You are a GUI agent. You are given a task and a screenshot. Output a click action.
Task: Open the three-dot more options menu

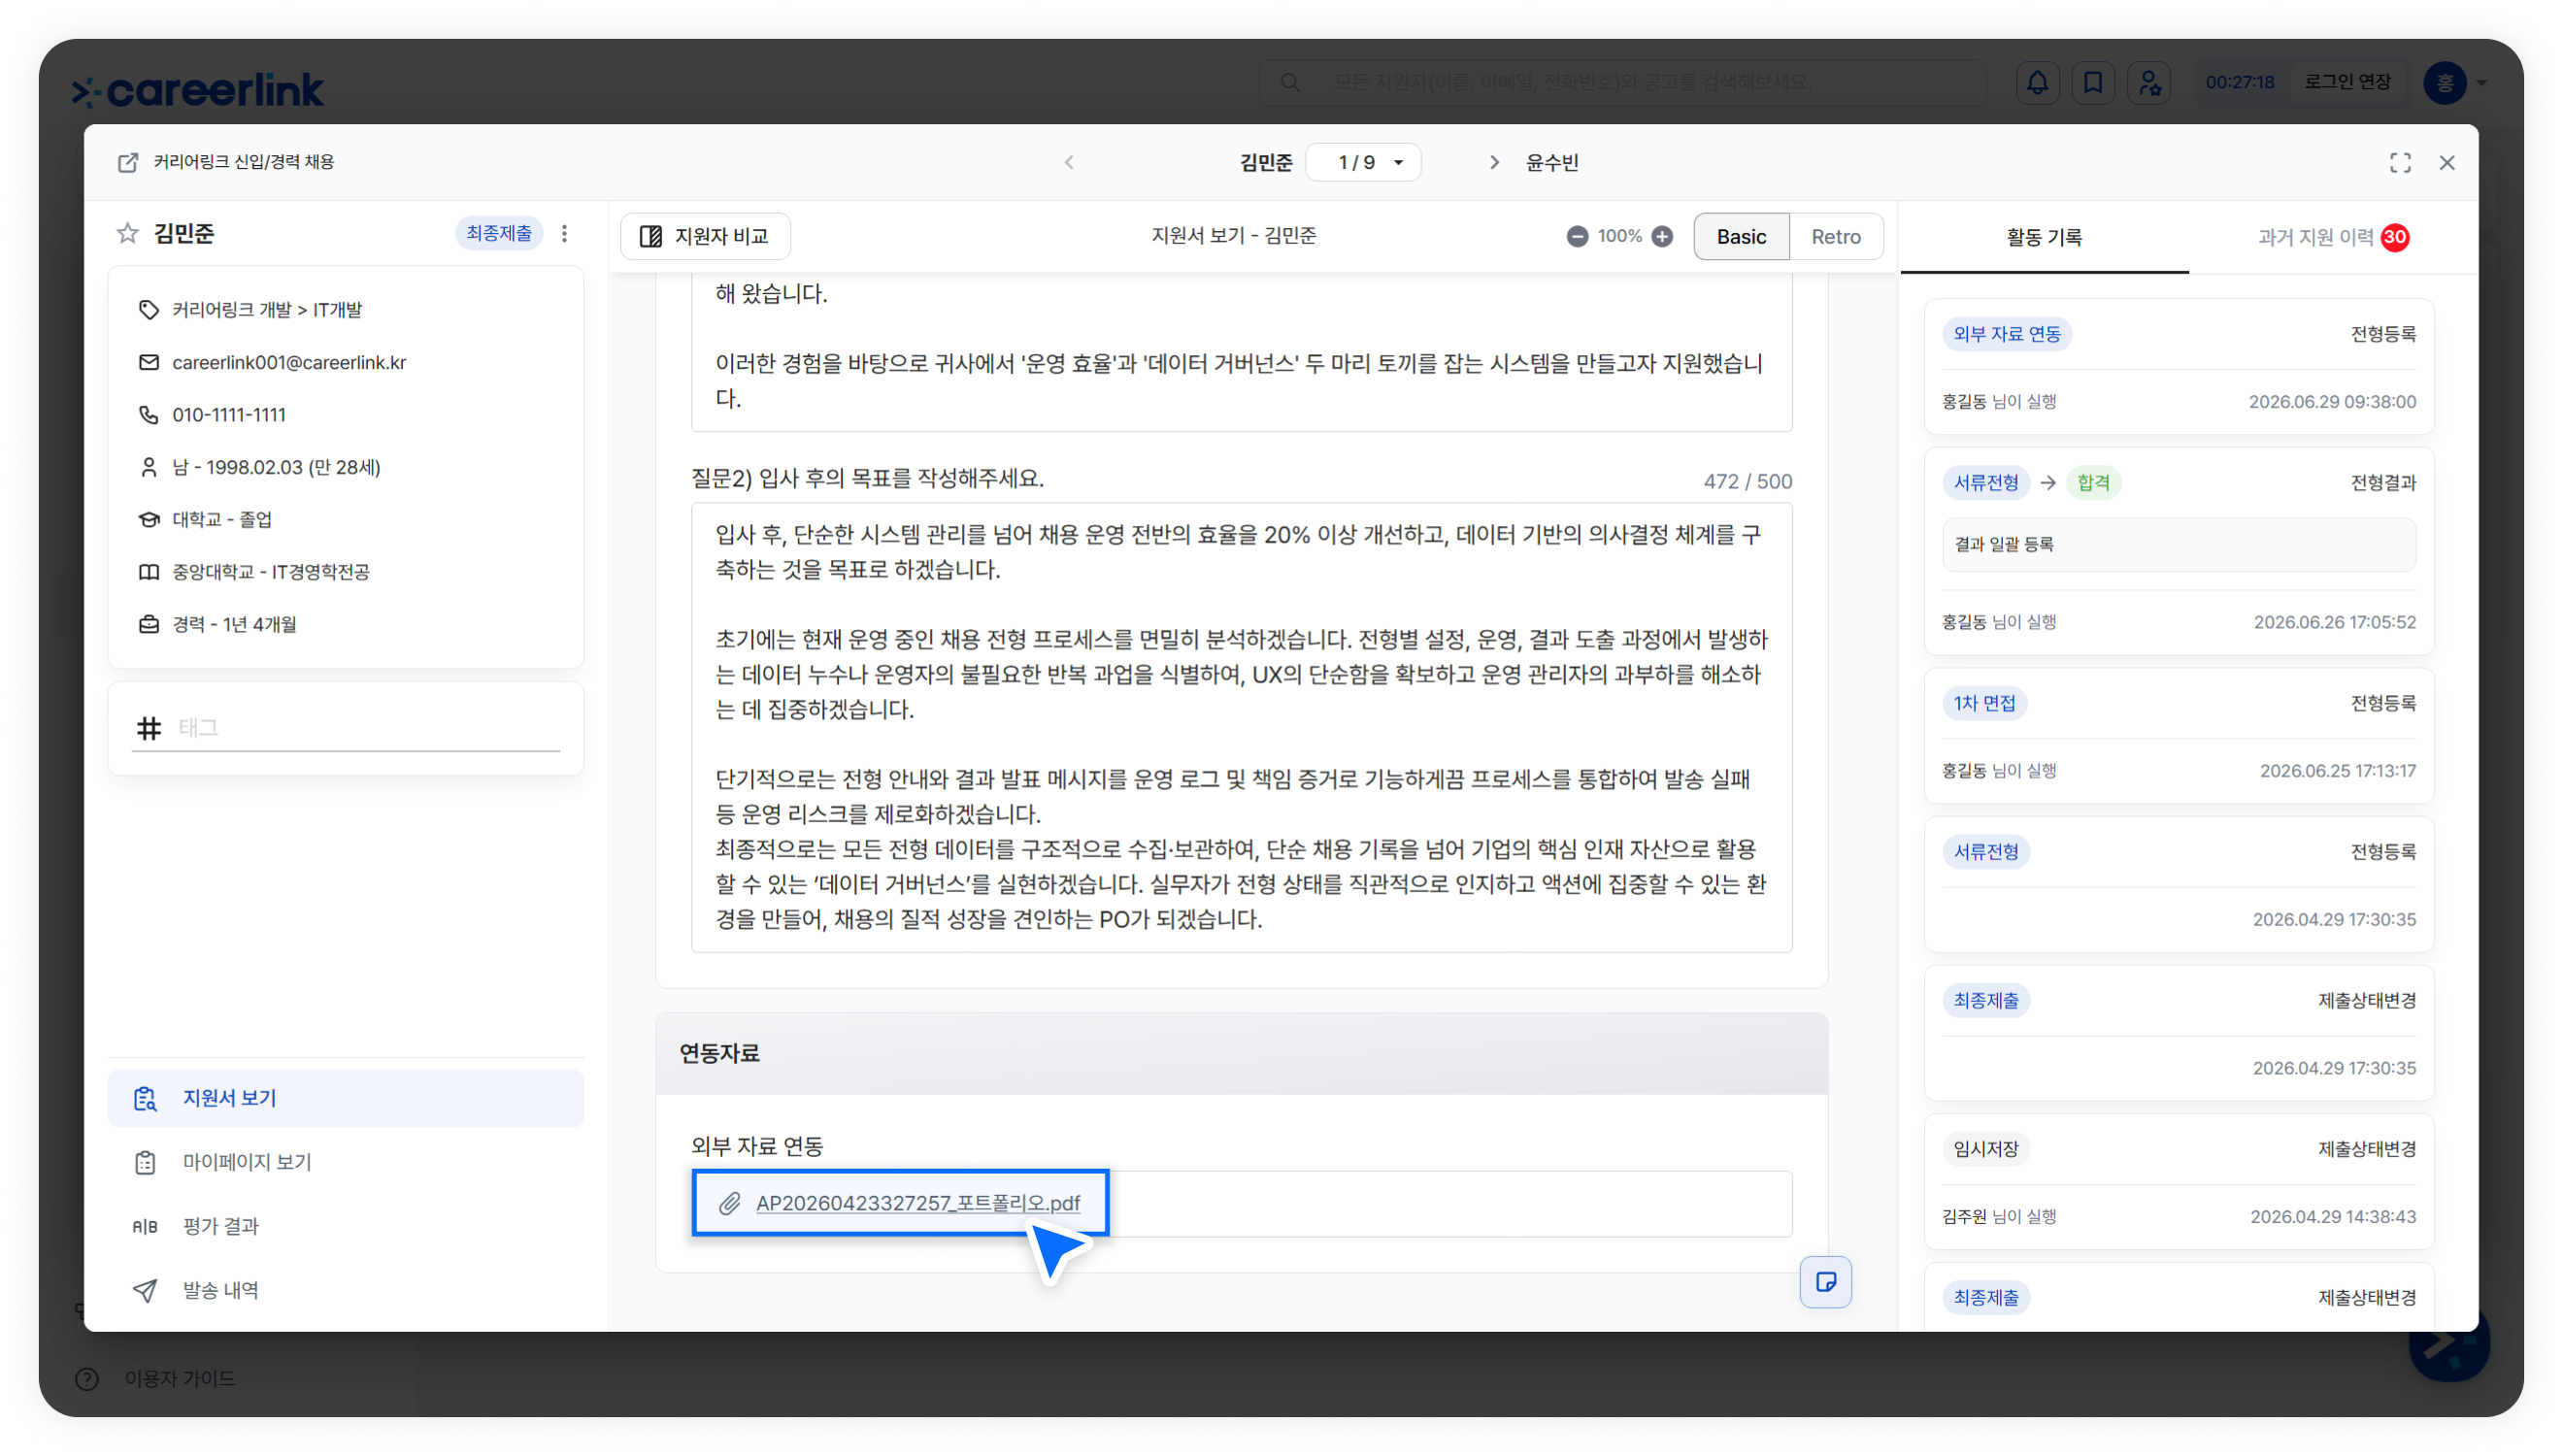565,234
